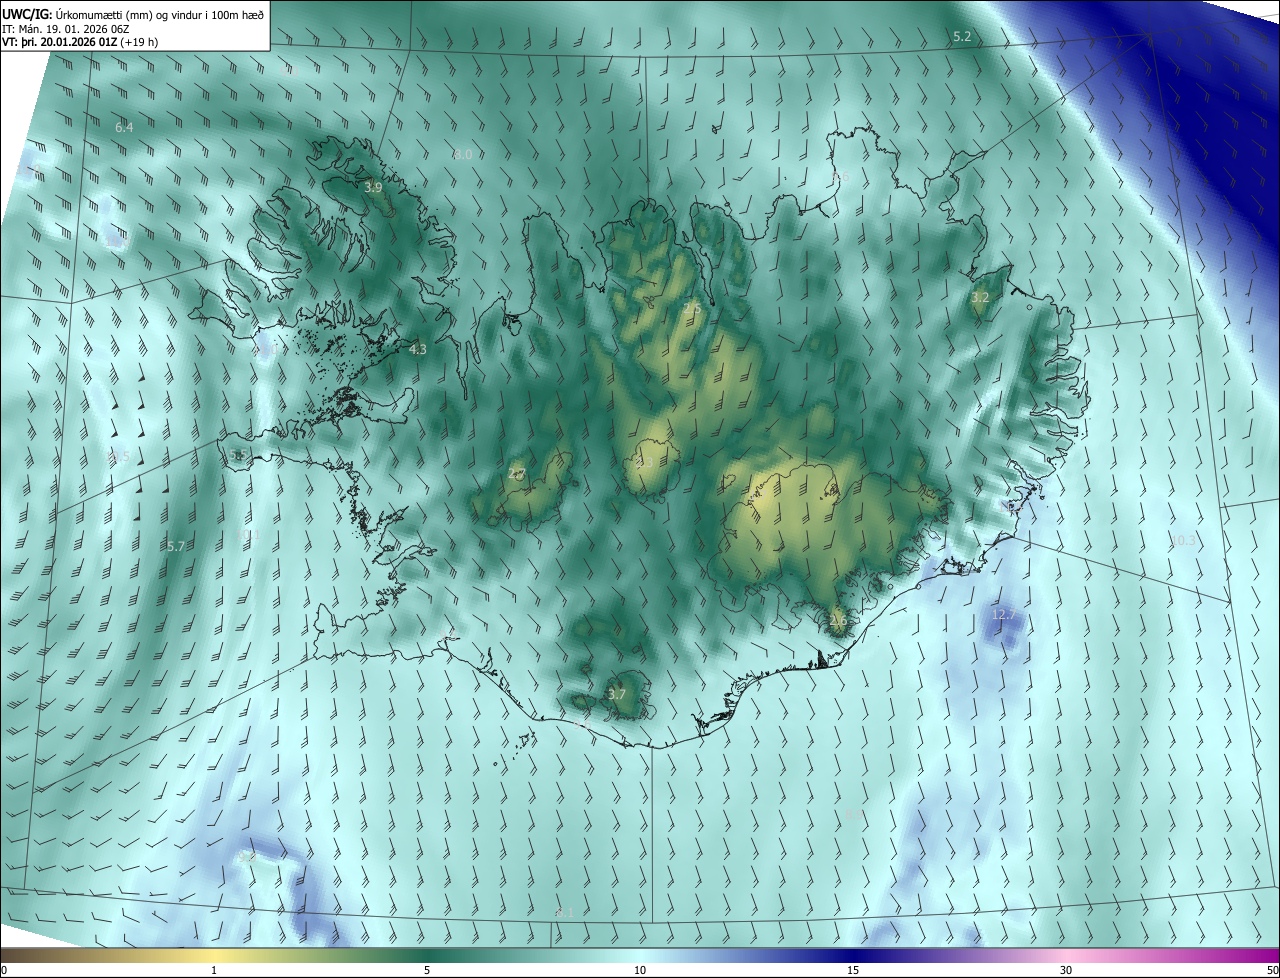Click the '3.2' value in the east
Image resolution: width=1280 pixels, height=978 pixels.
pyautogui.click(x=980, y=297)
